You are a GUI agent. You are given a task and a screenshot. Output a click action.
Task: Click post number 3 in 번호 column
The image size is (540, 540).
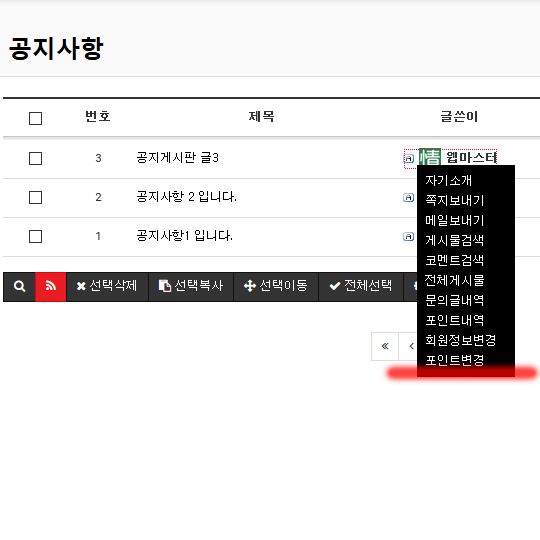tap(98, 158)
